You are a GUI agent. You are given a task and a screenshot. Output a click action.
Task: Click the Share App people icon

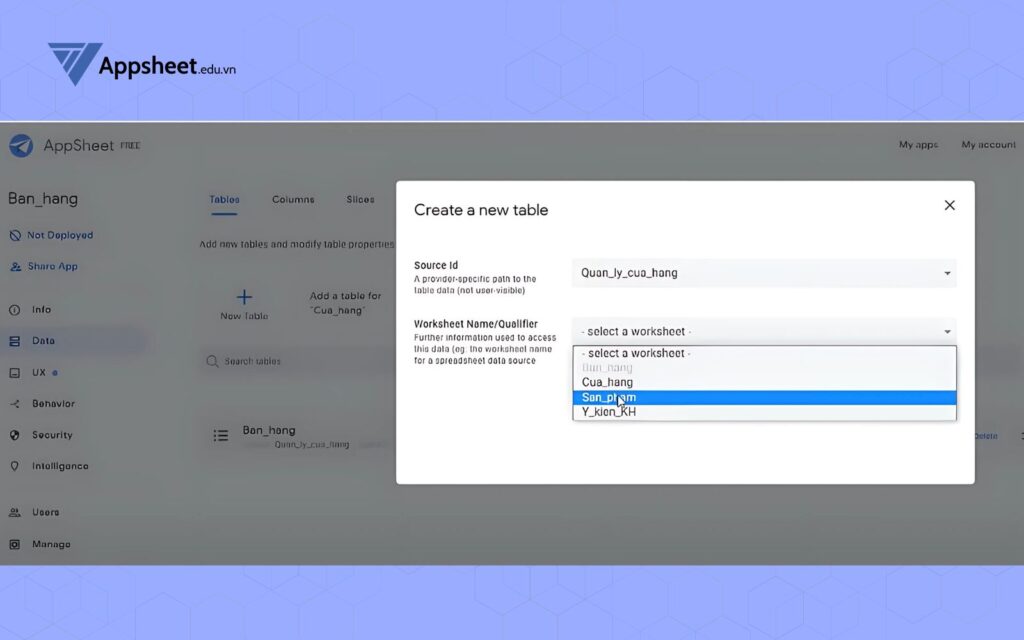[15, 267]
